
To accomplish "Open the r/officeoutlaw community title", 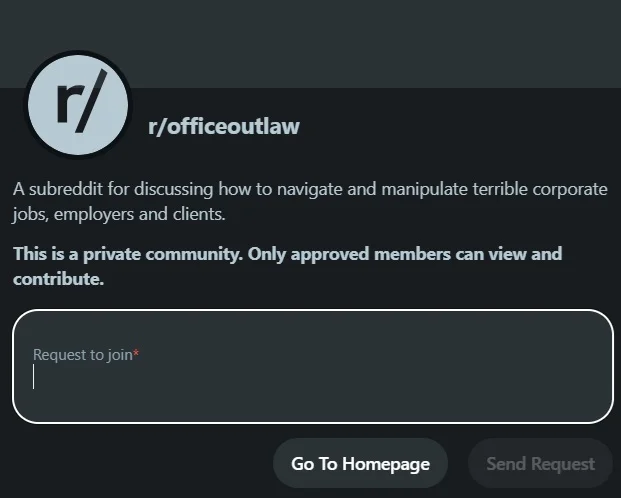I will tap(224, 127).
